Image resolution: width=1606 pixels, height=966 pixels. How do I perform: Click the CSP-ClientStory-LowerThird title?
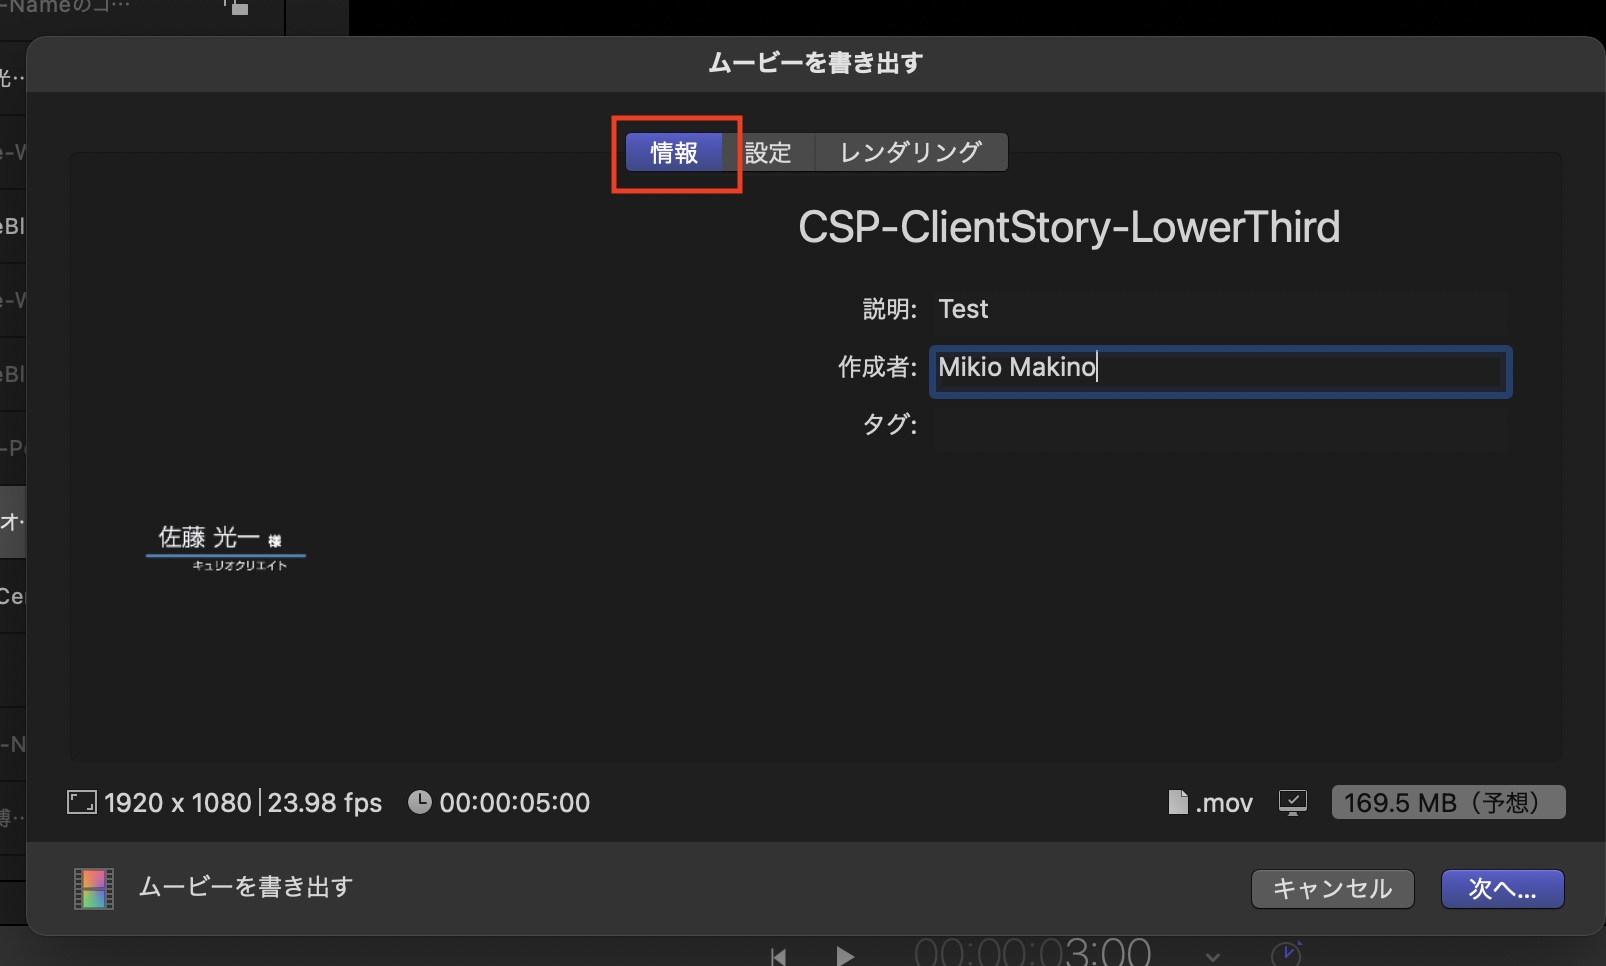coord(1069,227)
